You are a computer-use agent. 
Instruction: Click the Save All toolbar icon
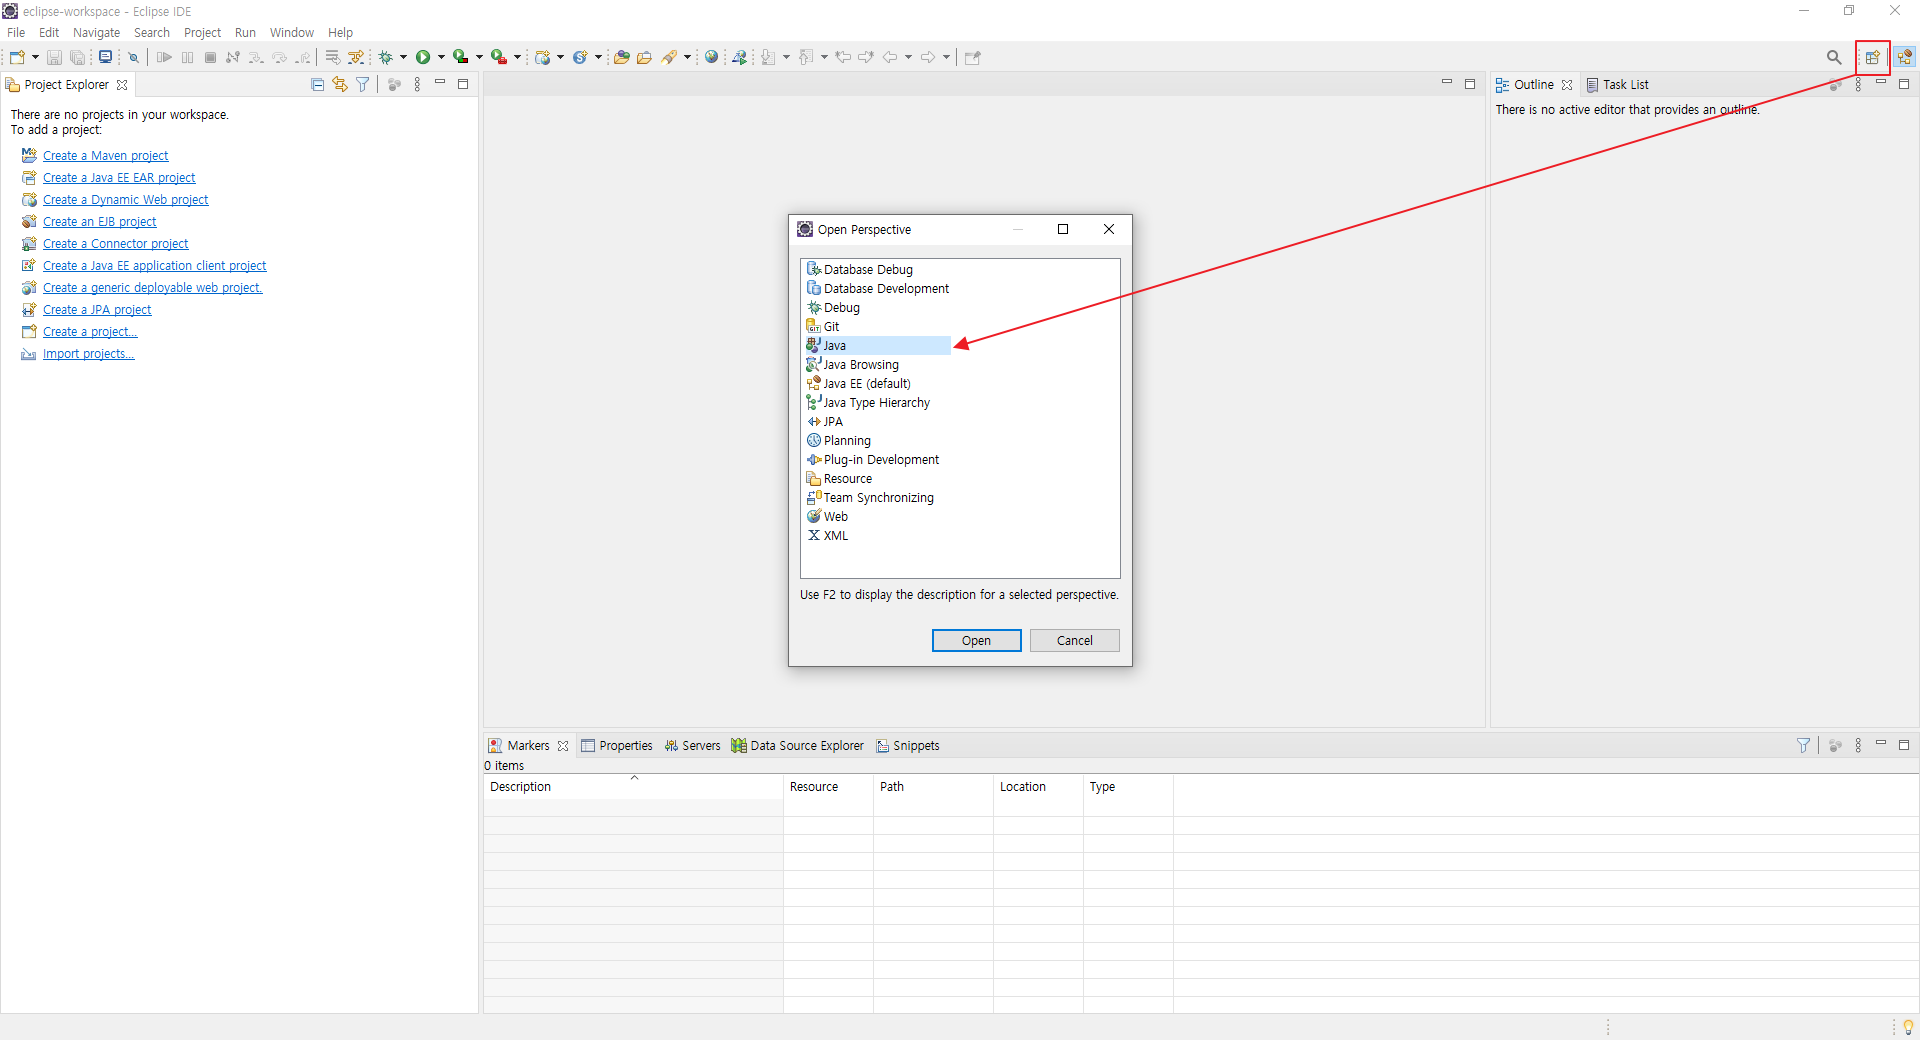pyautogui.click(x=77, y=57)
